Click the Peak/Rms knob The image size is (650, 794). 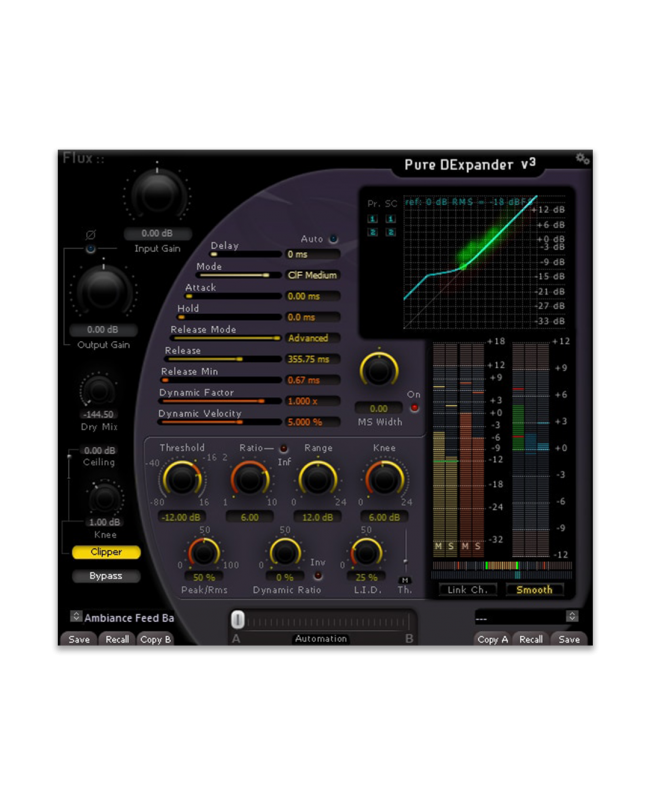tap(204, 553)
